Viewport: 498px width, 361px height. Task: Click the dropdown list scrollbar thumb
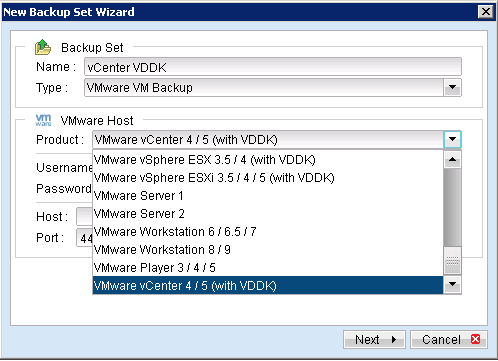452,260
